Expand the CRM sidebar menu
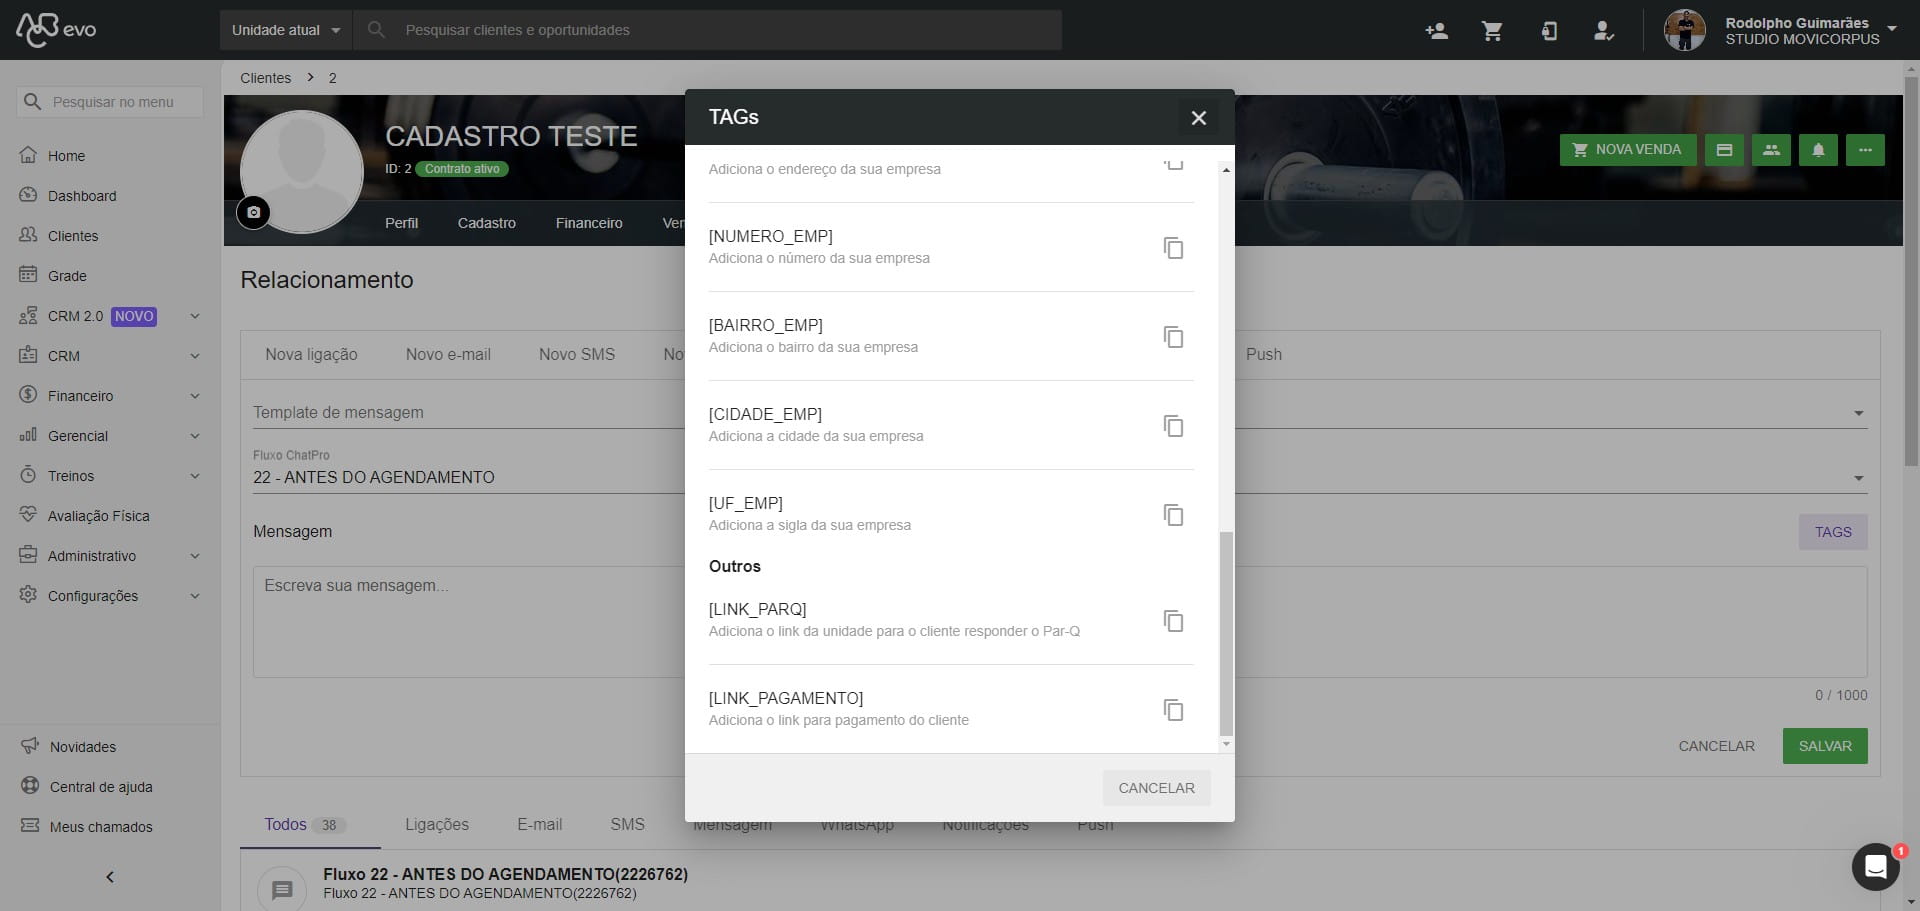The width and height of the screenshot is (1920, 911). click(x=110, y=356)
